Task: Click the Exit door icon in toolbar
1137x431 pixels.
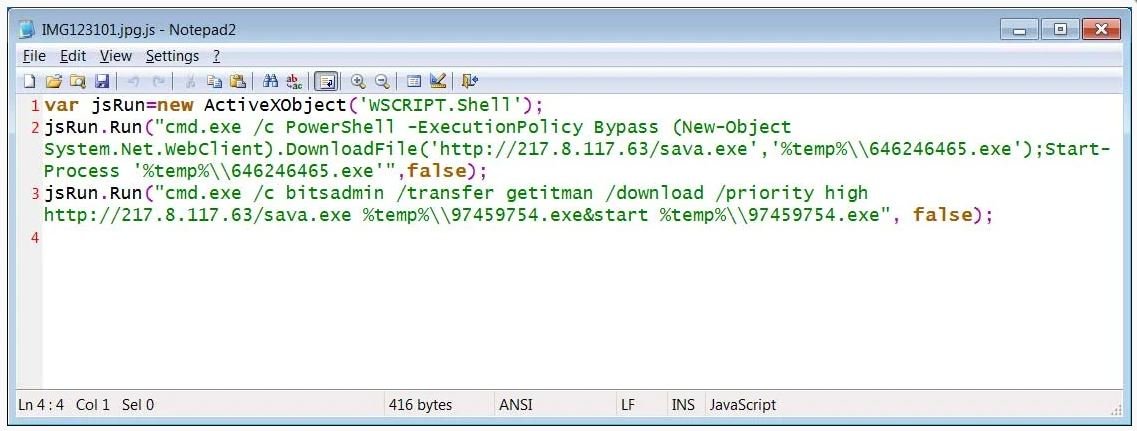Action: tap(469, 81)
